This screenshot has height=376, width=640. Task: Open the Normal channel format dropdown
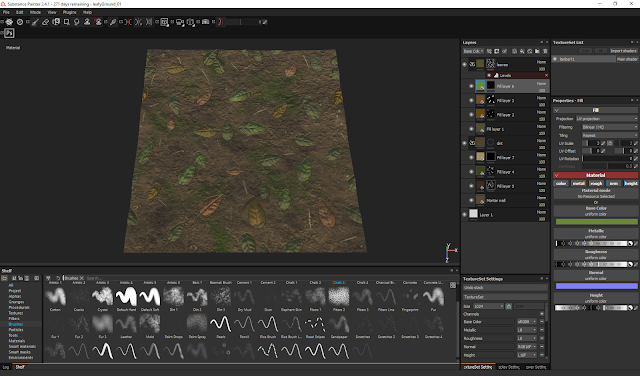pyautogui.click(x=527, y=347)
